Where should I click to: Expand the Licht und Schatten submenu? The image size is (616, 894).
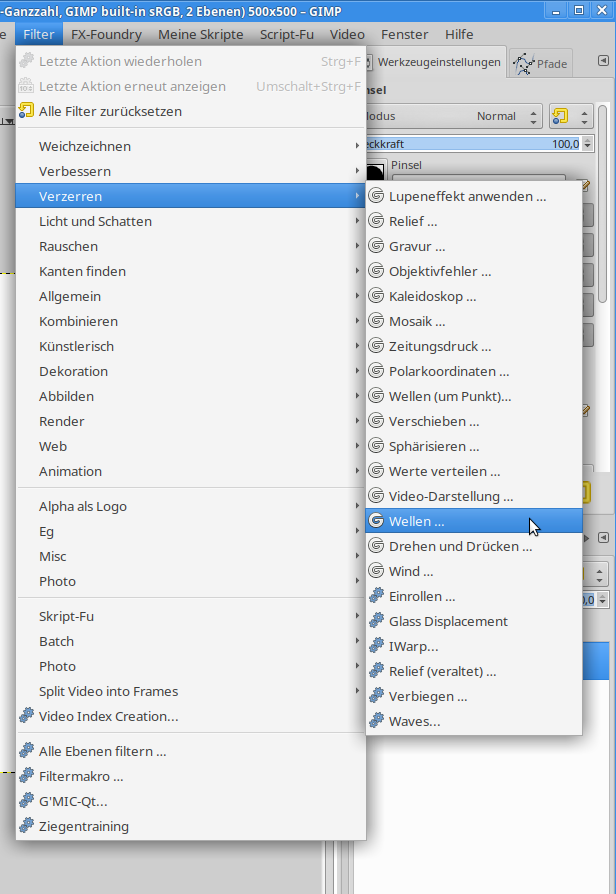[191, 221]
